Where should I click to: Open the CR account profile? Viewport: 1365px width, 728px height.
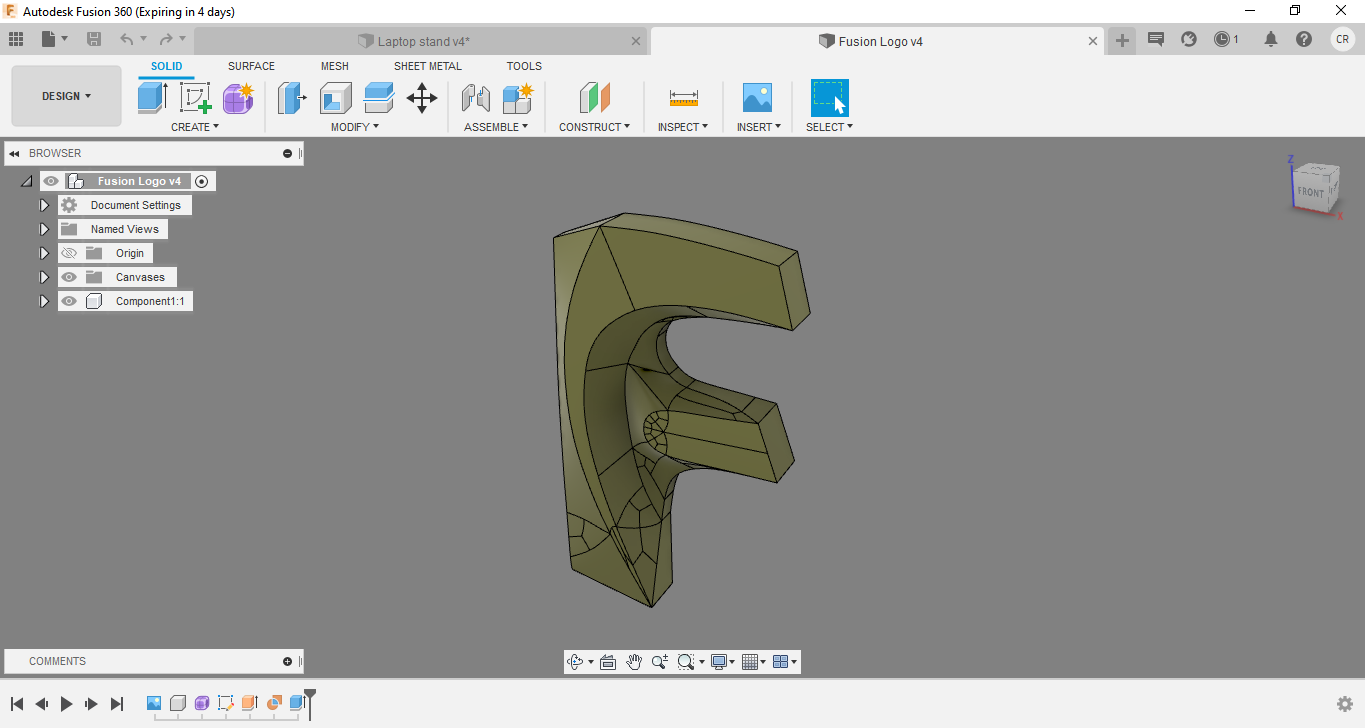point(1342,40)
